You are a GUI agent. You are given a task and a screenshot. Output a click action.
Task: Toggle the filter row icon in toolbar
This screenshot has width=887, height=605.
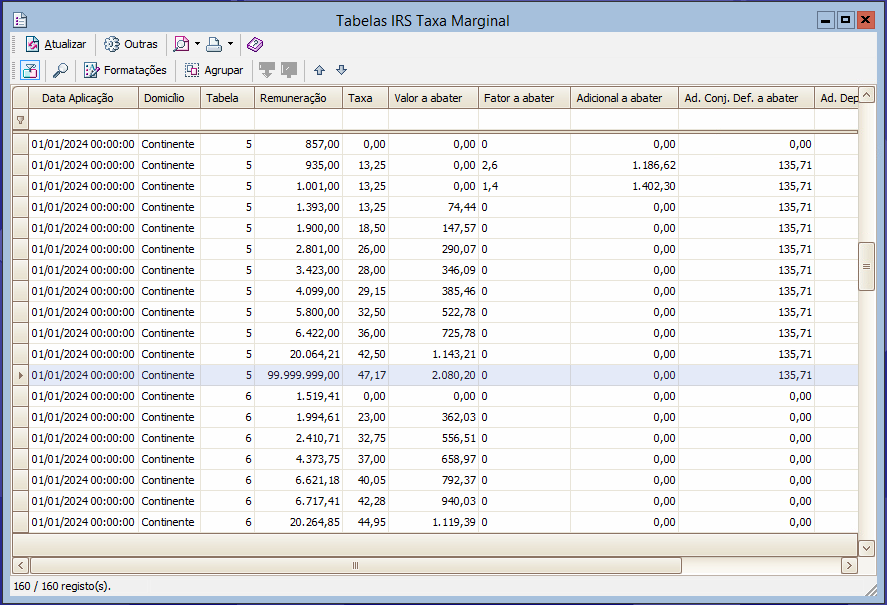(x=29, y=70)
